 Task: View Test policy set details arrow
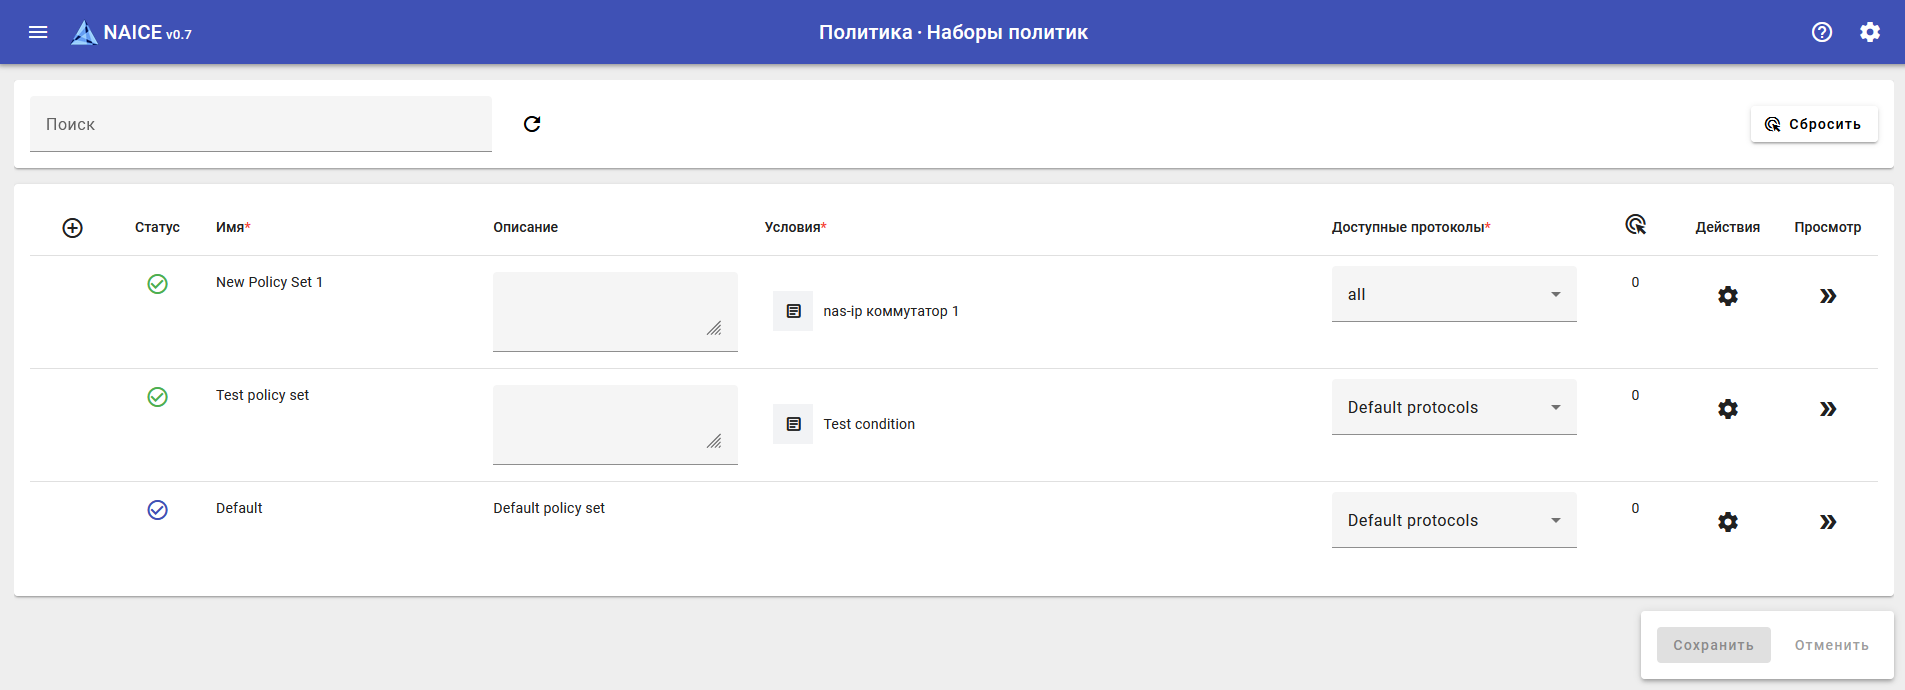pyautogui.click(x=1827, y=409)
